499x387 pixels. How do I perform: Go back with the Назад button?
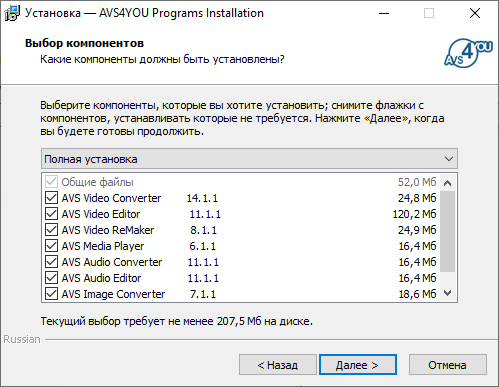[x=278, y=365]
